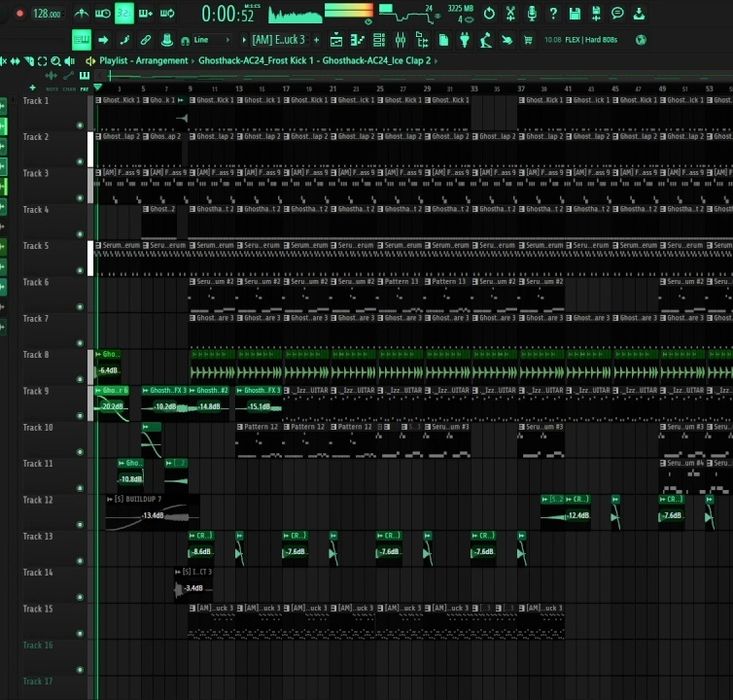Expand arrow after Playlist - Arrangement
This screenshot has width=733, height=700.
point(192,61)
